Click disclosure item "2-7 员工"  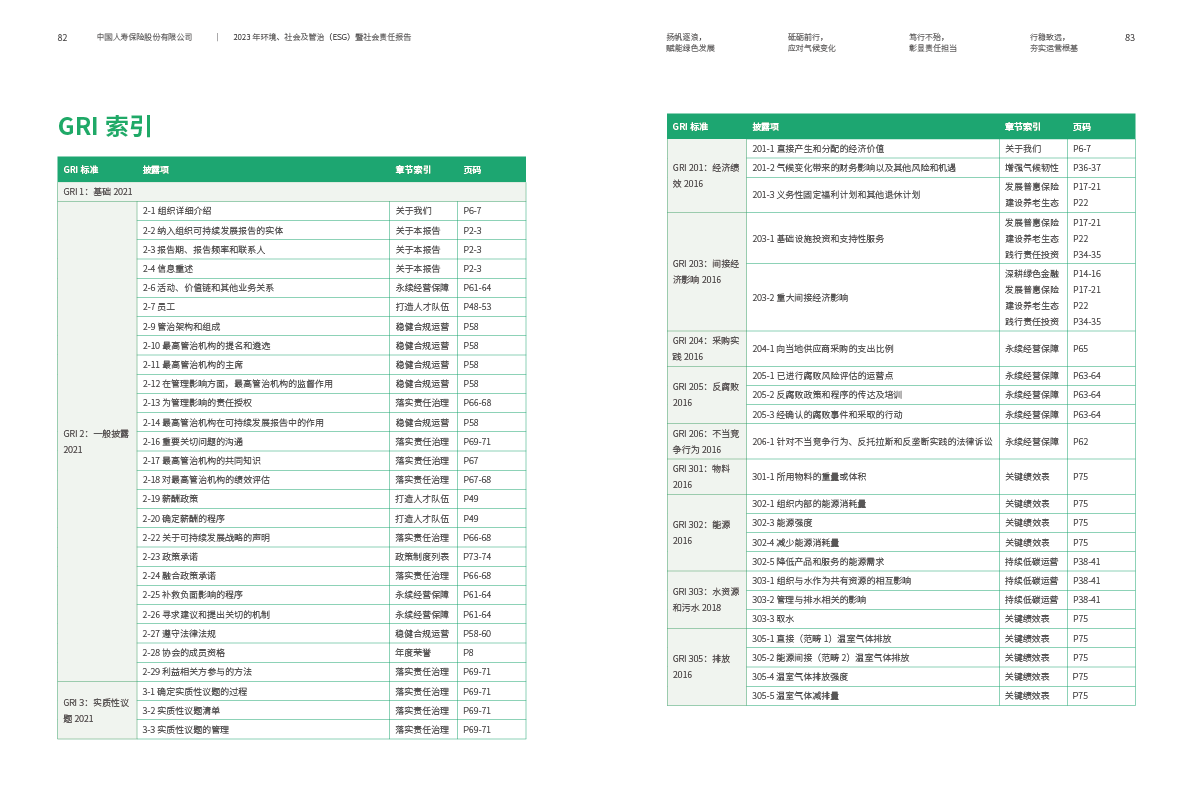[158, 307]
